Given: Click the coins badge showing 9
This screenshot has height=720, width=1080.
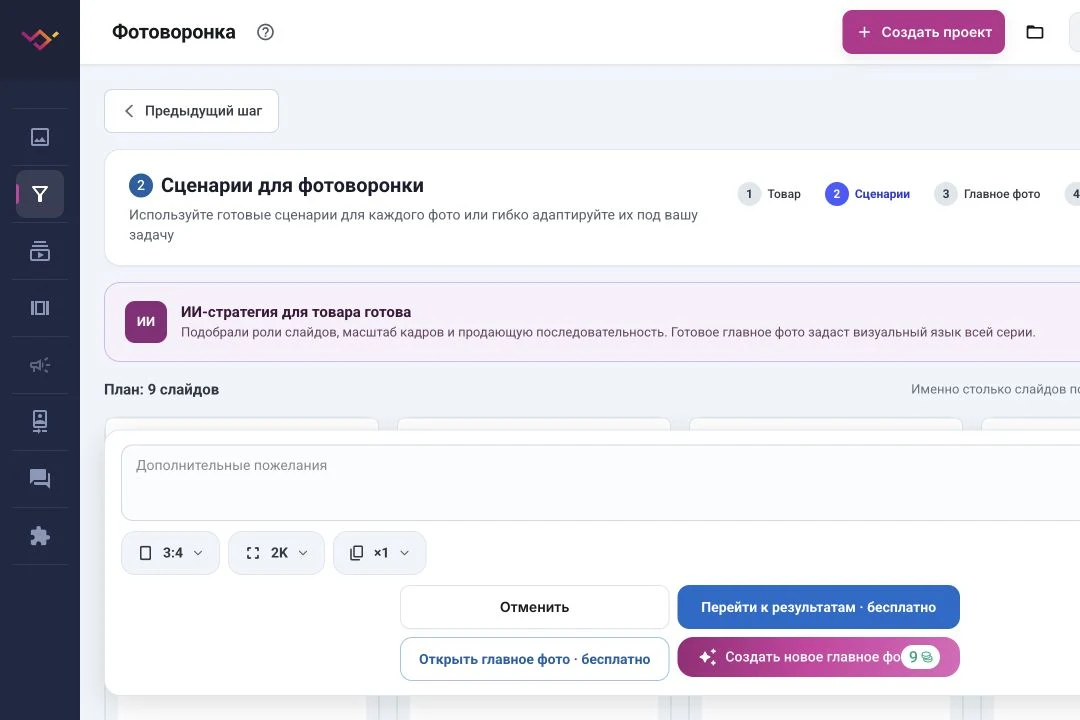Looking at the screenshot, I should 920,657.
